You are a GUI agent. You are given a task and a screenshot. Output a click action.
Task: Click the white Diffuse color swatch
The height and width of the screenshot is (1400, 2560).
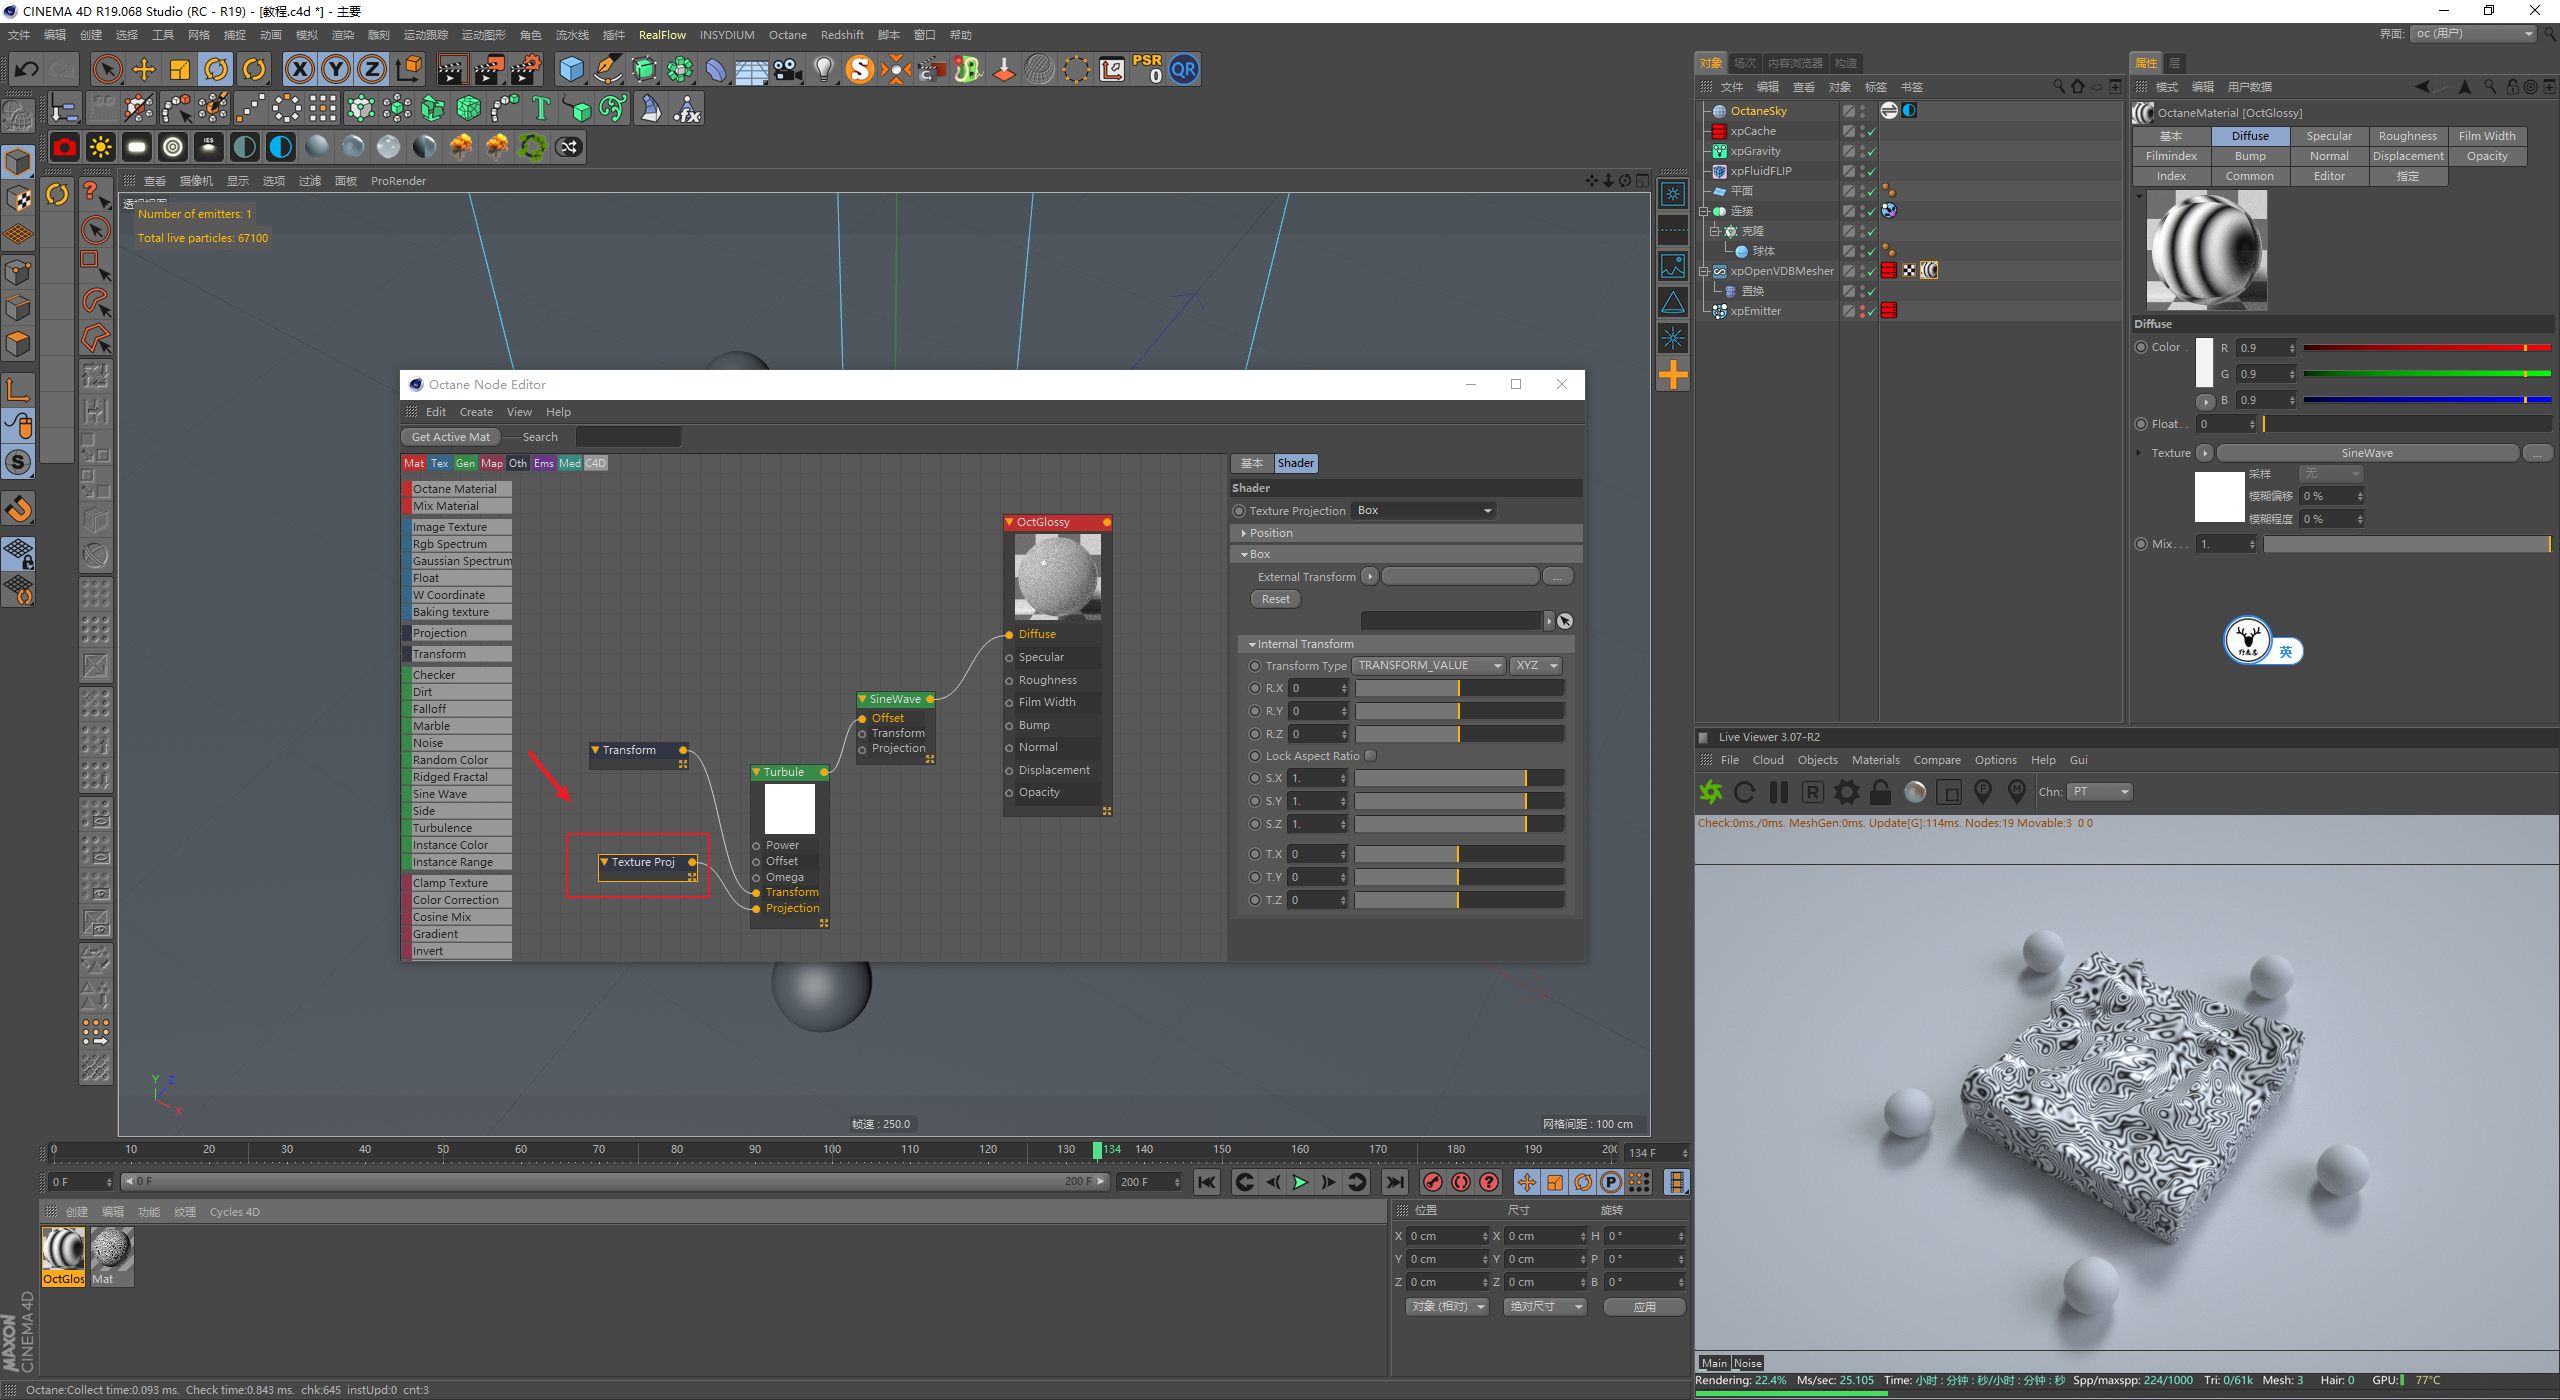coord(2204,362)
